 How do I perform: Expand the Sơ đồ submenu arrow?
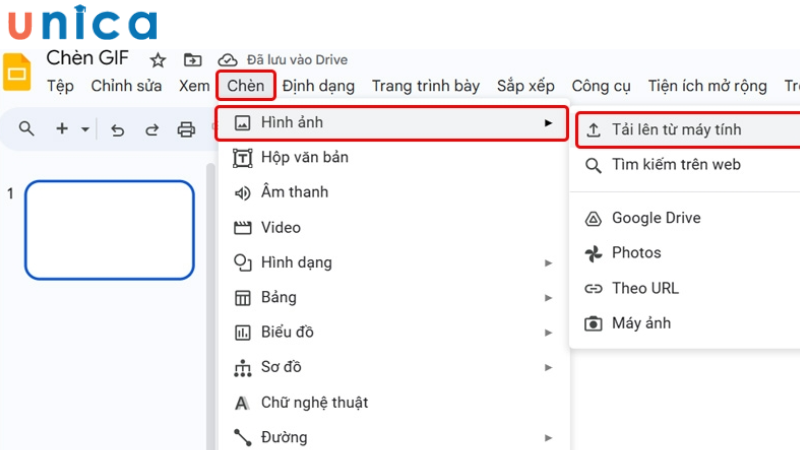548,367
